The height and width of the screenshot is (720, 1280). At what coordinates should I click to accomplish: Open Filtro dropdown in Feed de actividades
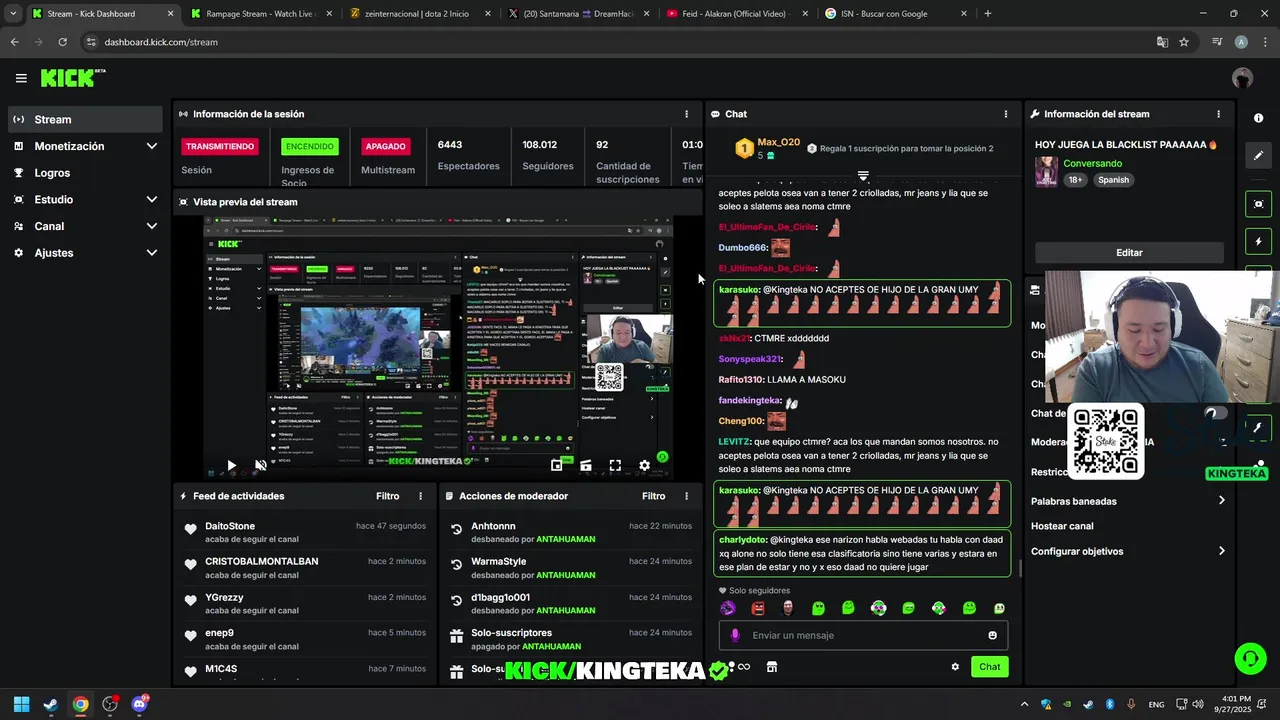tap(387, 496)
